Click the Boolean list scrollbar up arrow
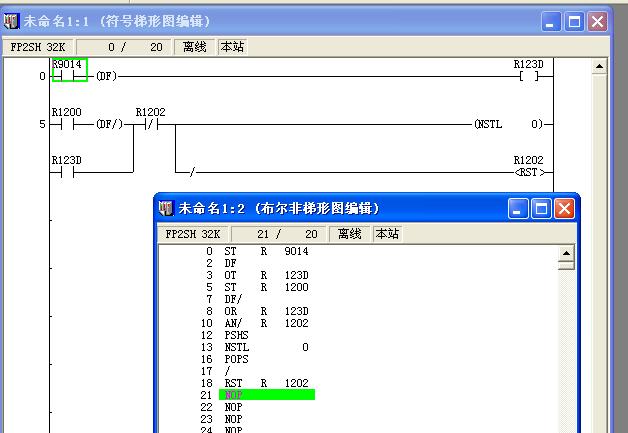Screen dimensions: 628x433 (566, 254)
